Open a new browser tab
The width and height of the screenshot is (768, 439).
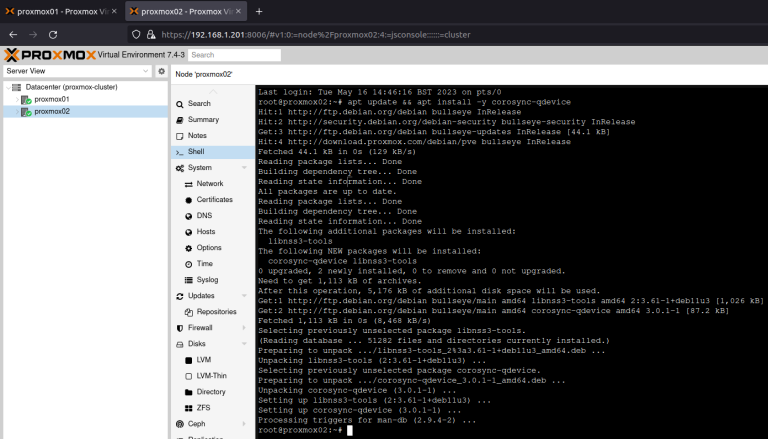(x=259, y=11)
